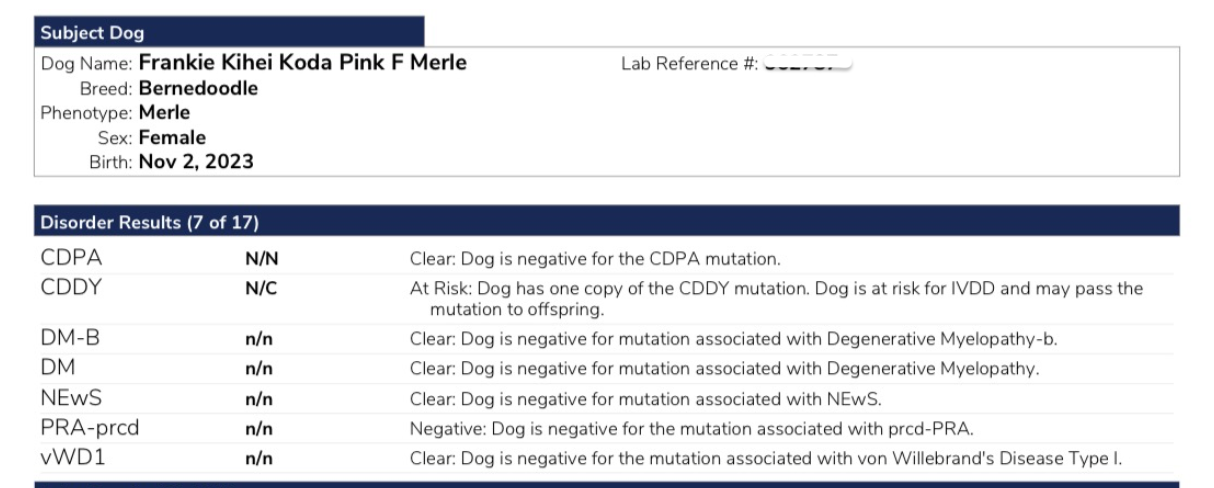Viewport: 1214px width, 488px height.
Task: Click the Degenerative Myelopathy-b description
Action: 734,339
